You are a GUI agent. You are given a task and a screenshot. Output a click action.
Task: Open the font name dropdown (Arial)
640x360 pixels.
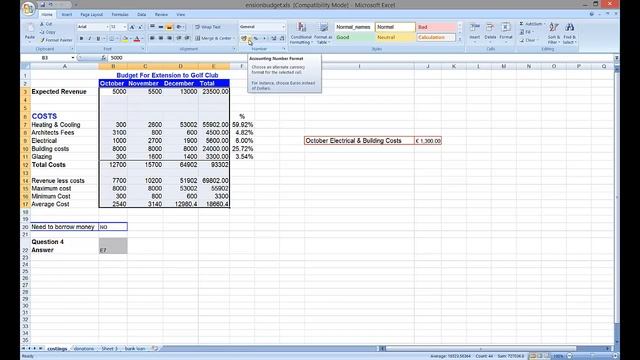[107, 27]
